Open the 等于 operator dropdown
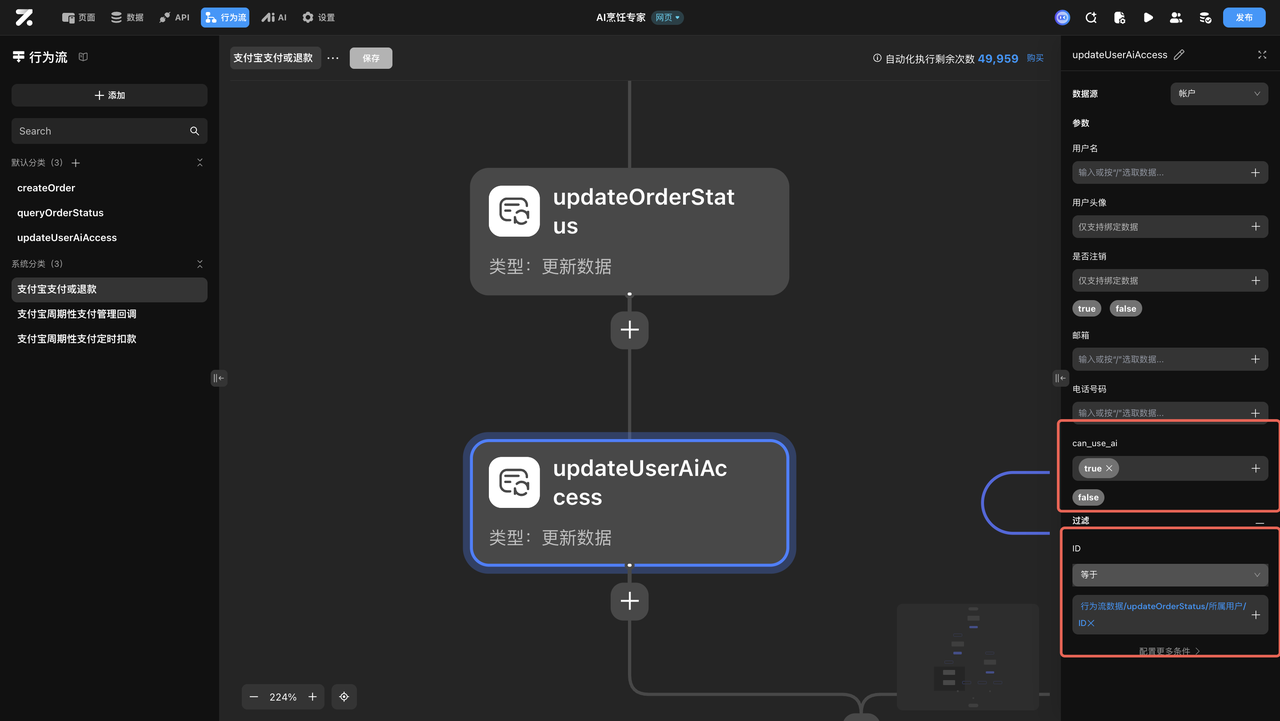Viewport: 1280px width, 721px height. point(1170,575)
